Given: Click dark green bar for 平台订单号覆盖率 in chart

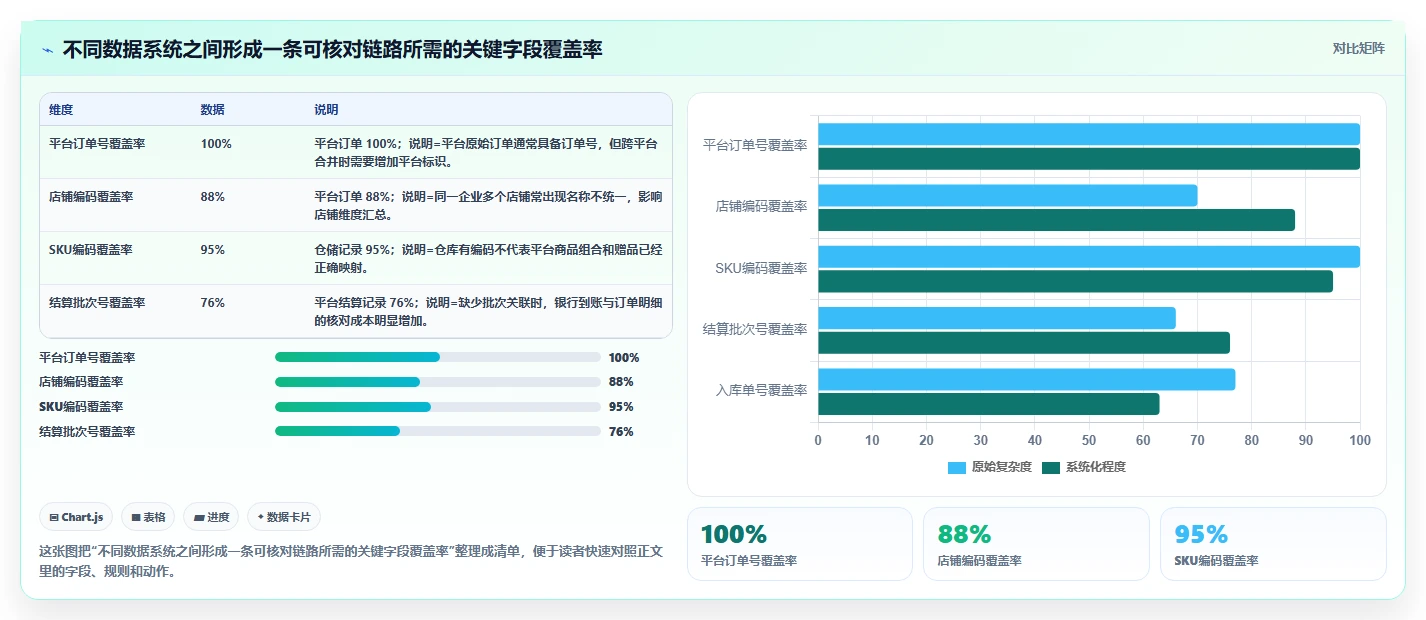Looking at the screenshot, I should 1089,158.
